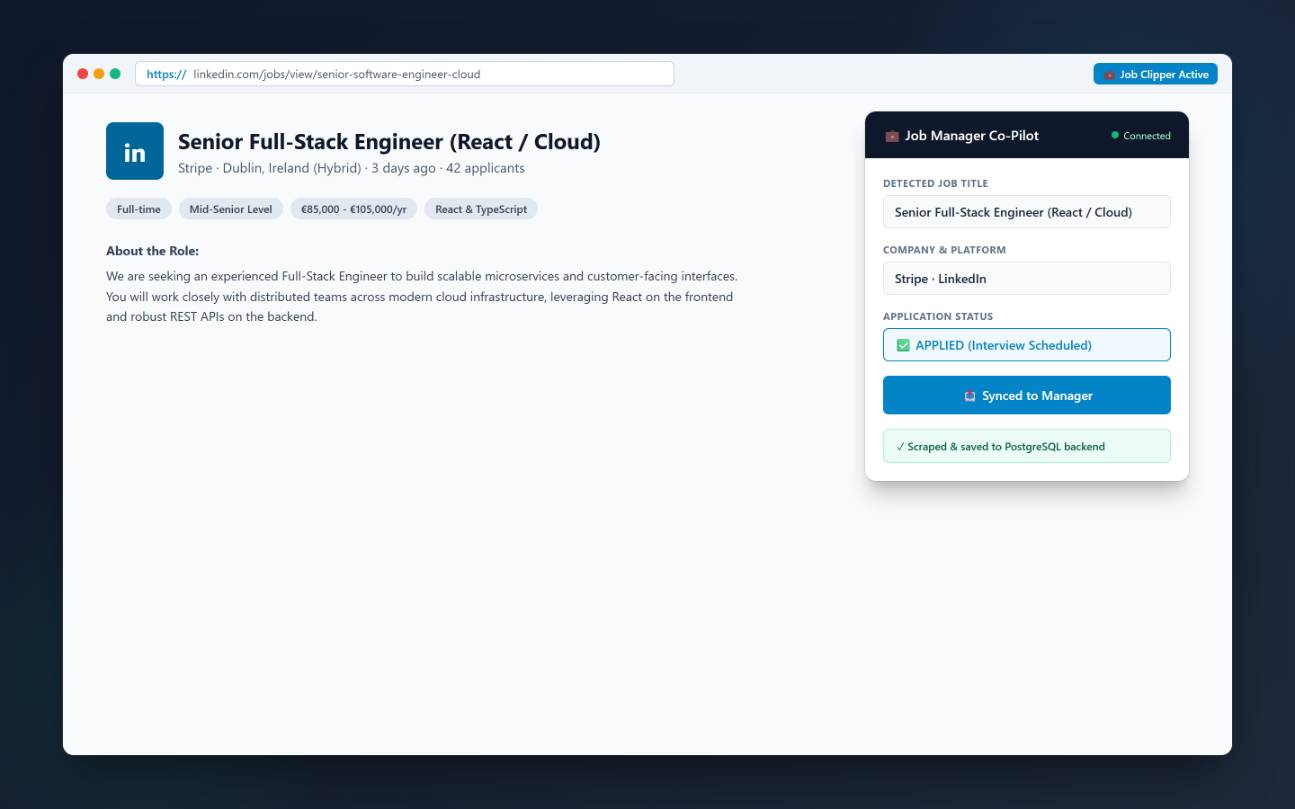Click the COMPANY & PLATFORM label
This screenshot has width=1295, height=809.
(x=944, y=250)
